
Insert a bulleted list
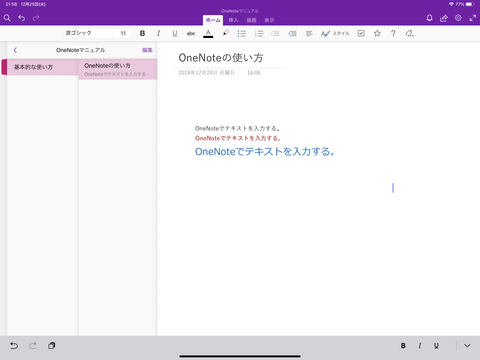[x=242, y=33]
